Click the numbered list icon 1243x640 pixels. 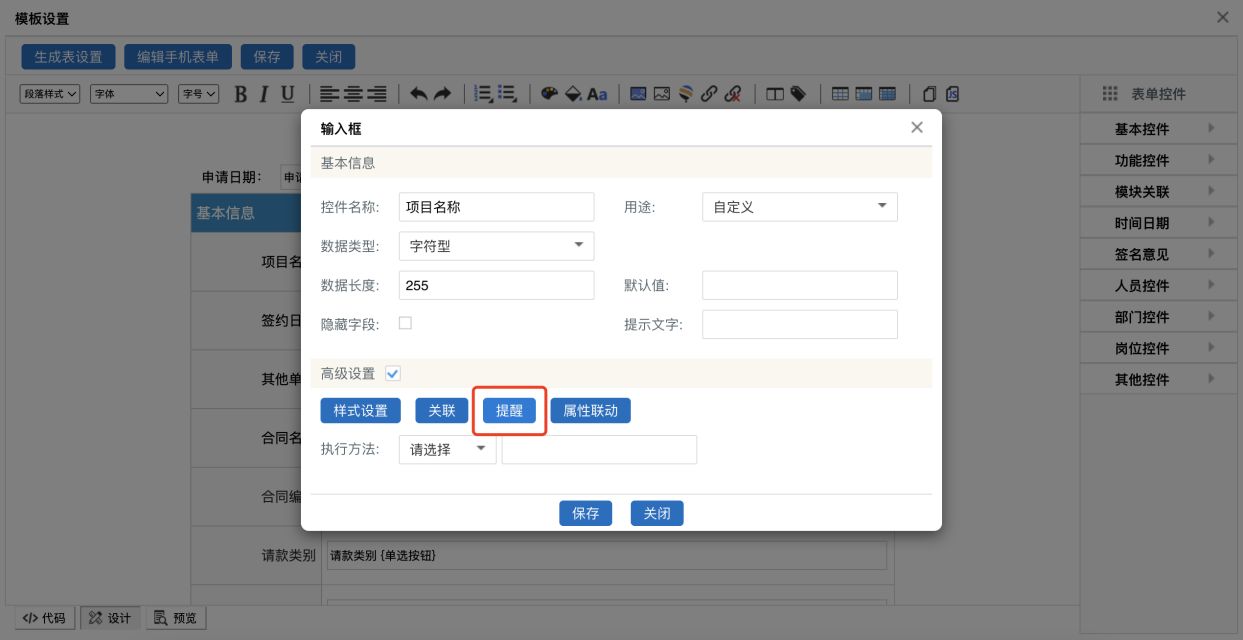coord(483,94)
